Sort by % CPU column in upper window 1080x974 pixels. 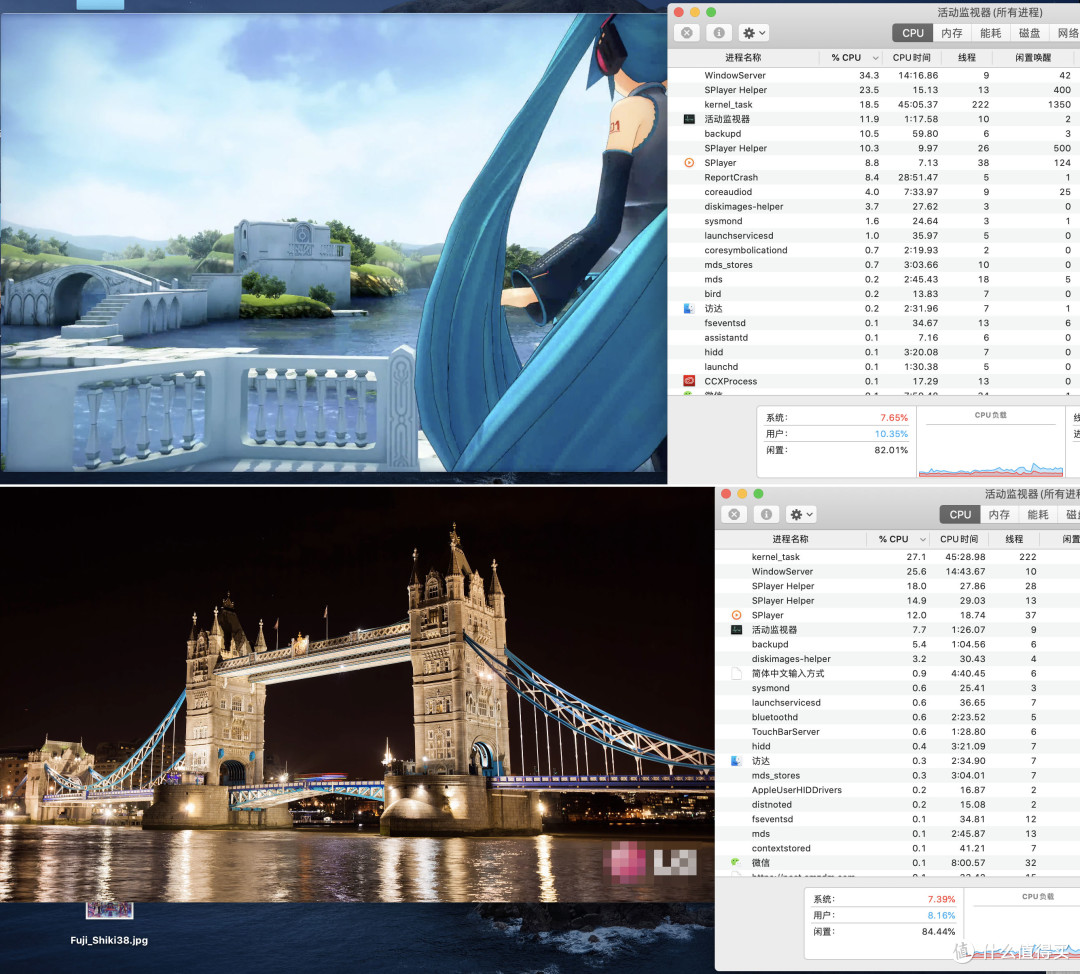851,58
